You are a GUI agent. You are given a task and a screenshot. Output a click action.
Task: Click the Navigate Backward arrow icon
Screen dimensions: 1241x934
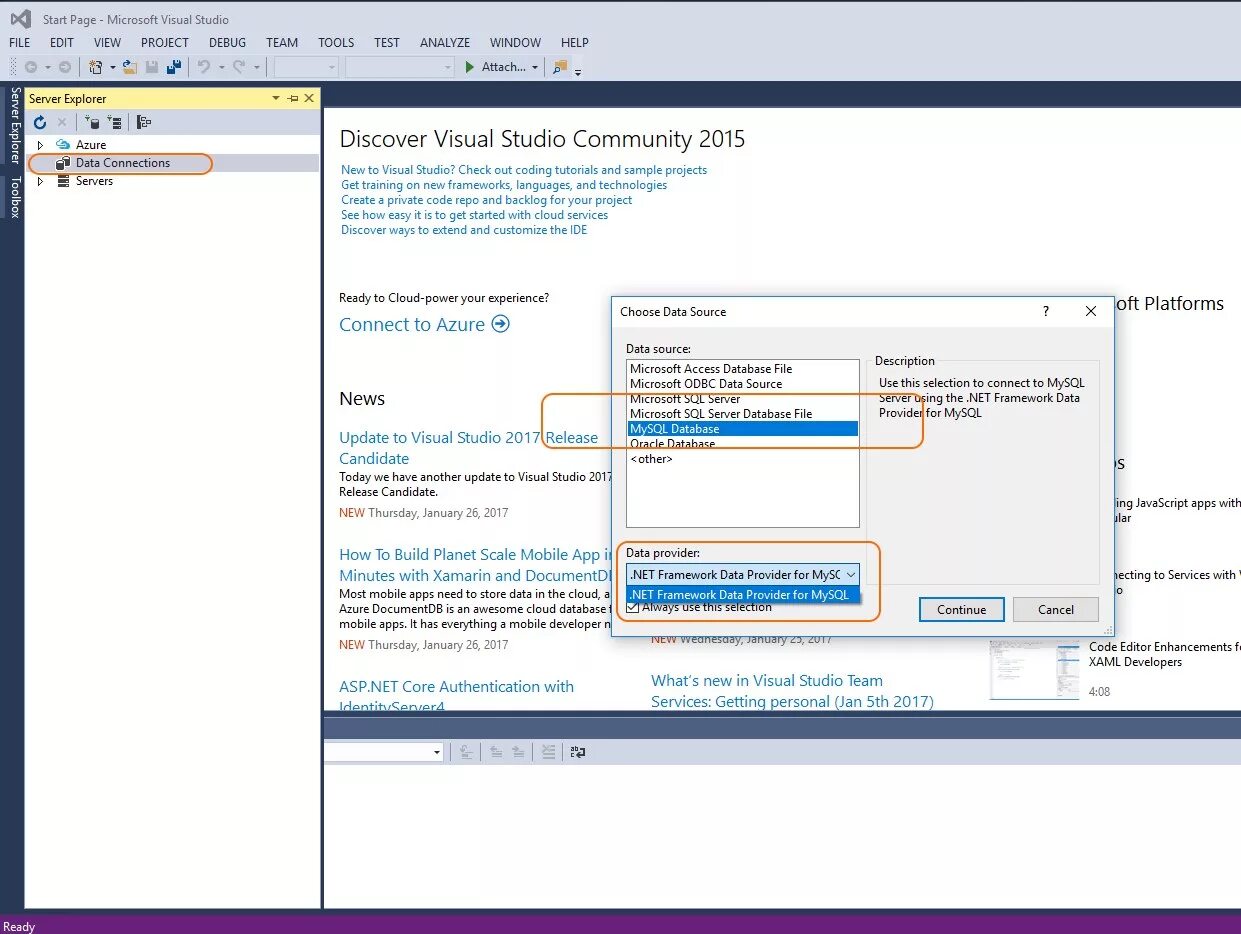pos(31,67)
